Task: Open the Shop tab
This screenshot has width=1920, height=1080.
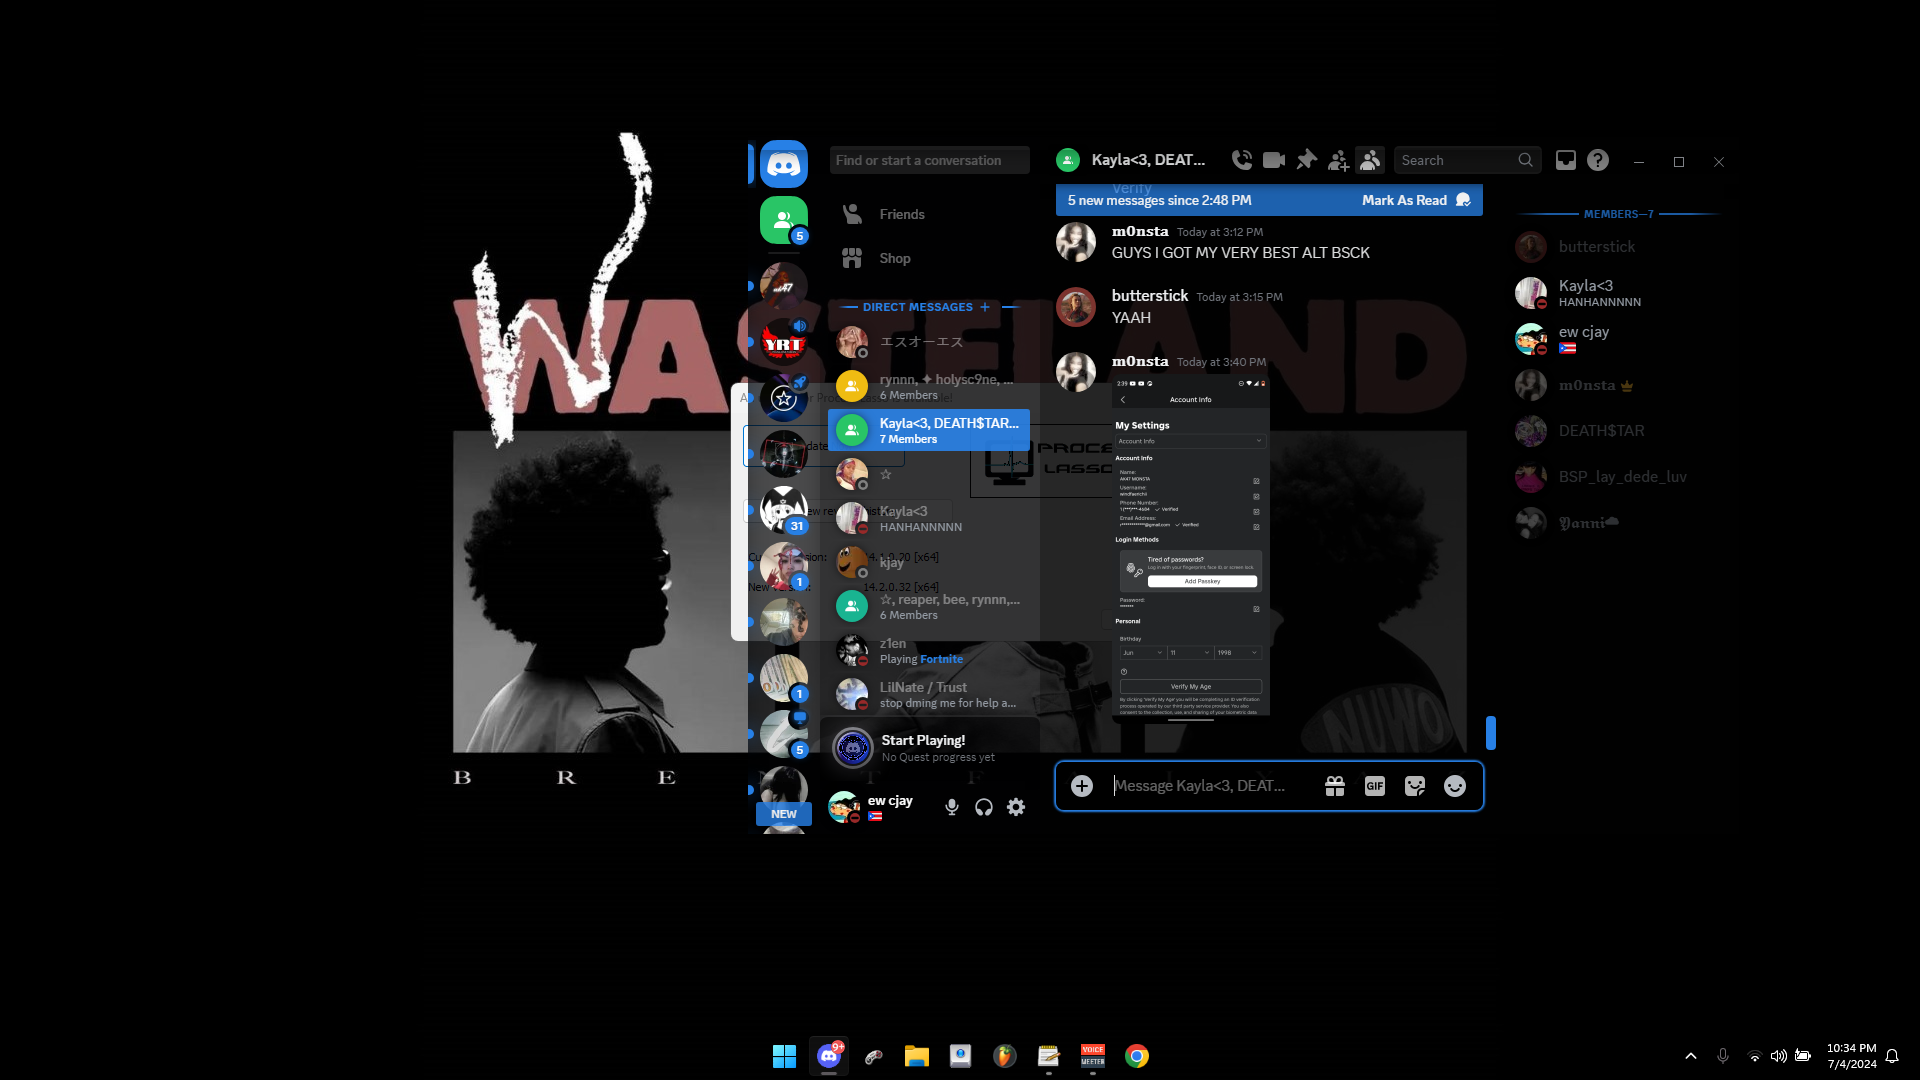Action: (929, 258)
